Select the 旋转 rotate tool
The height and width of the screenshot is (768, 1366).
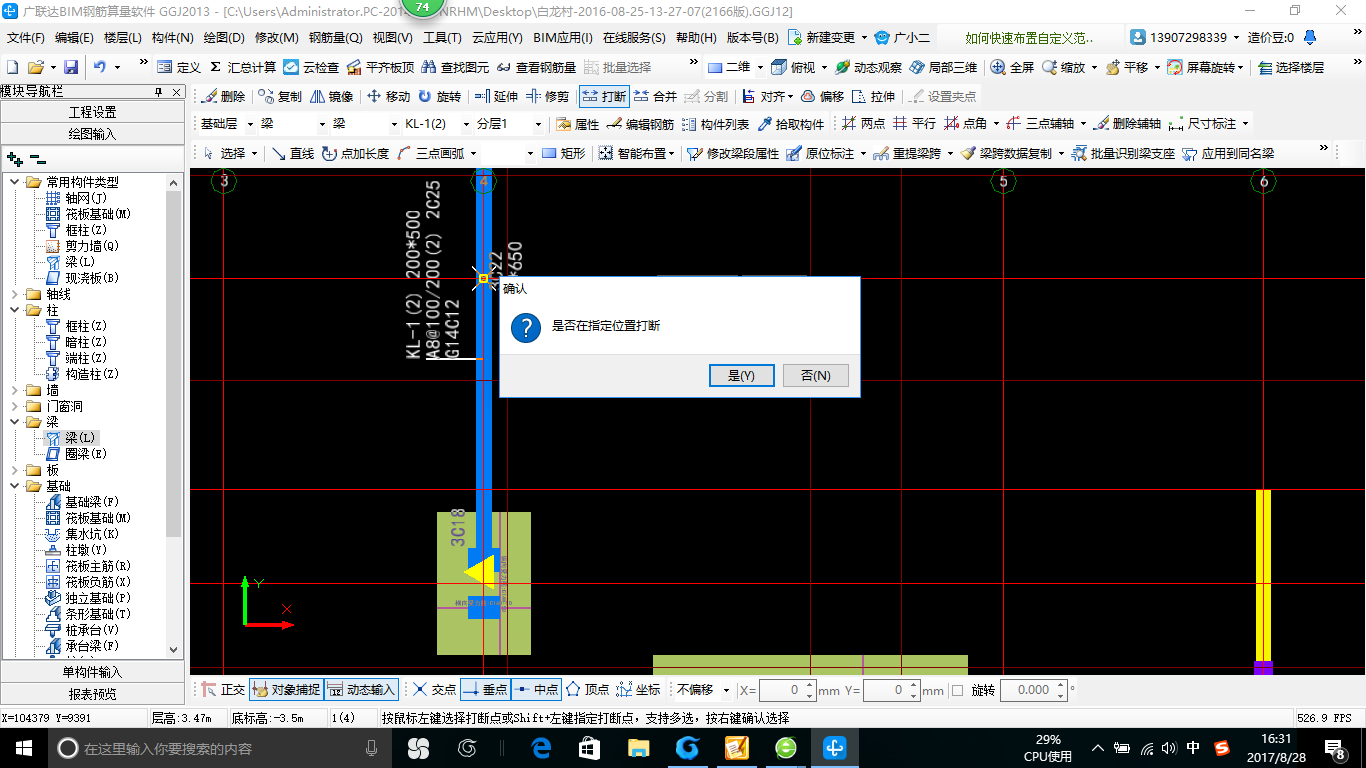[x=440, y=97]
